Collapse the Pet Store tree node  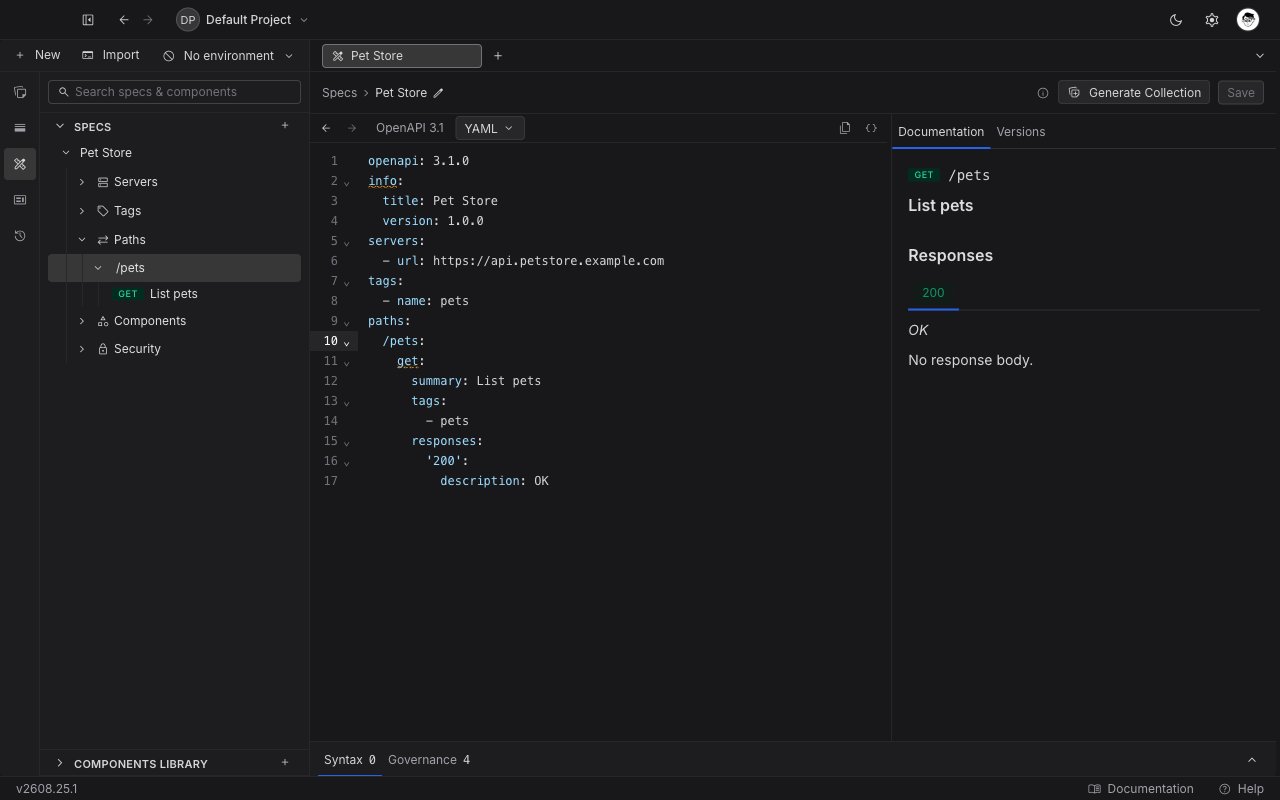point(66,153)
